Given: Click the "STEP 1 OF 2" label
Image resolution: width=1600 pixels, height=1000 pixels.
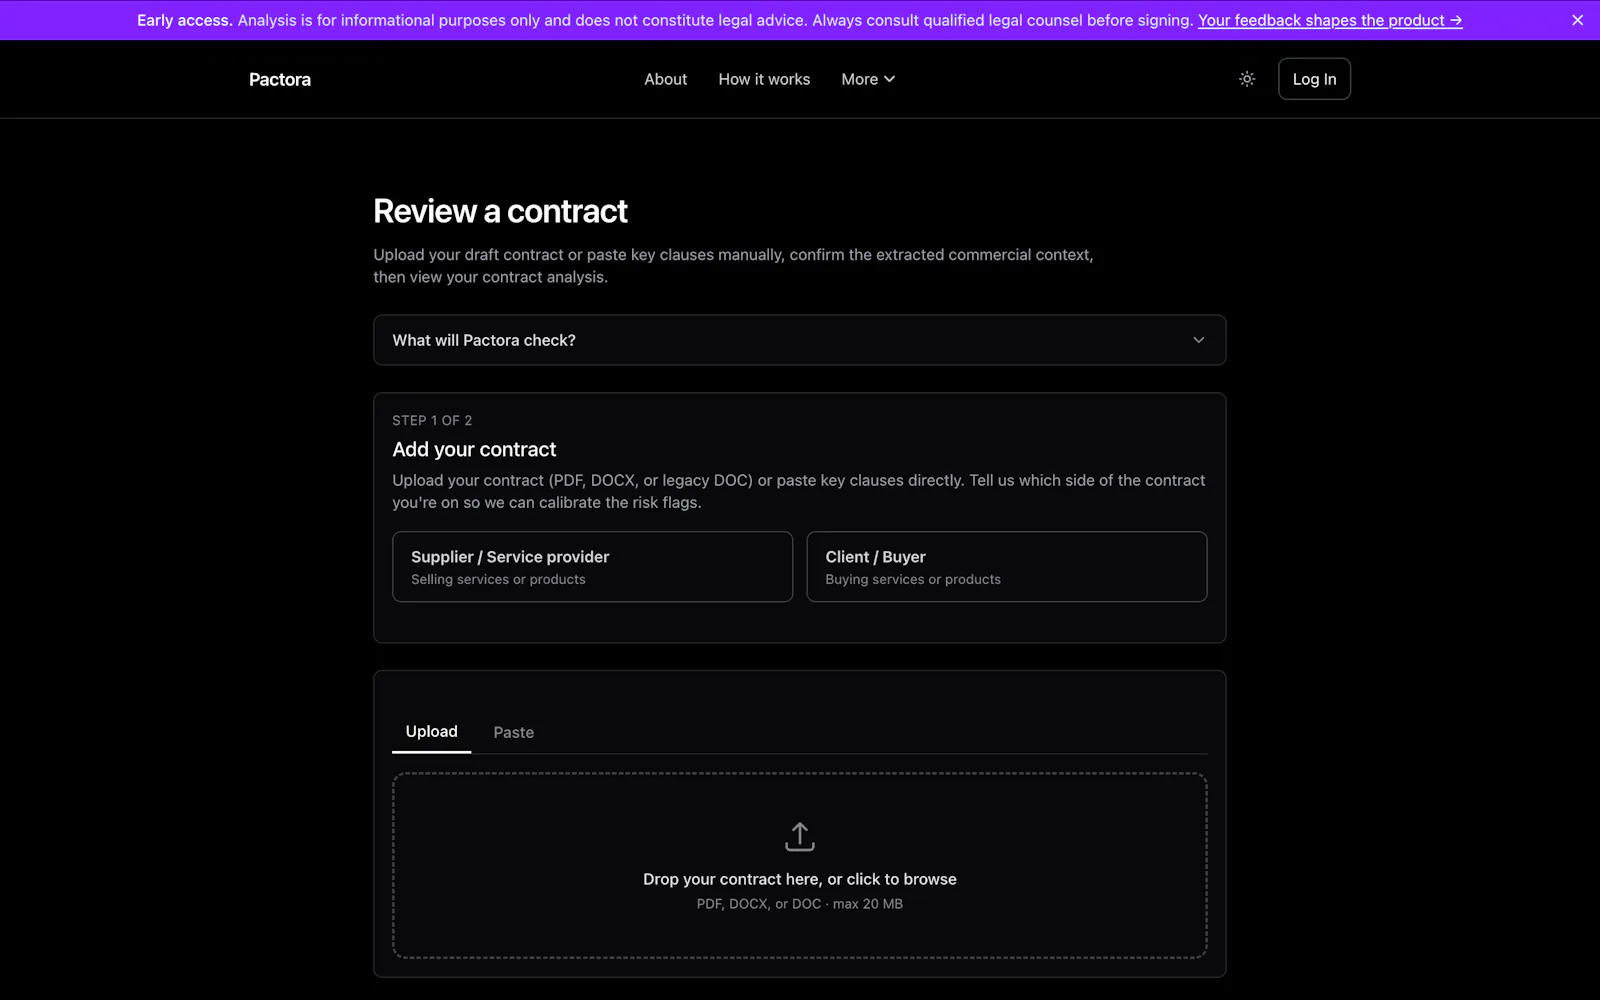Looking at the screenshot, I should click(x=432, y=420).
